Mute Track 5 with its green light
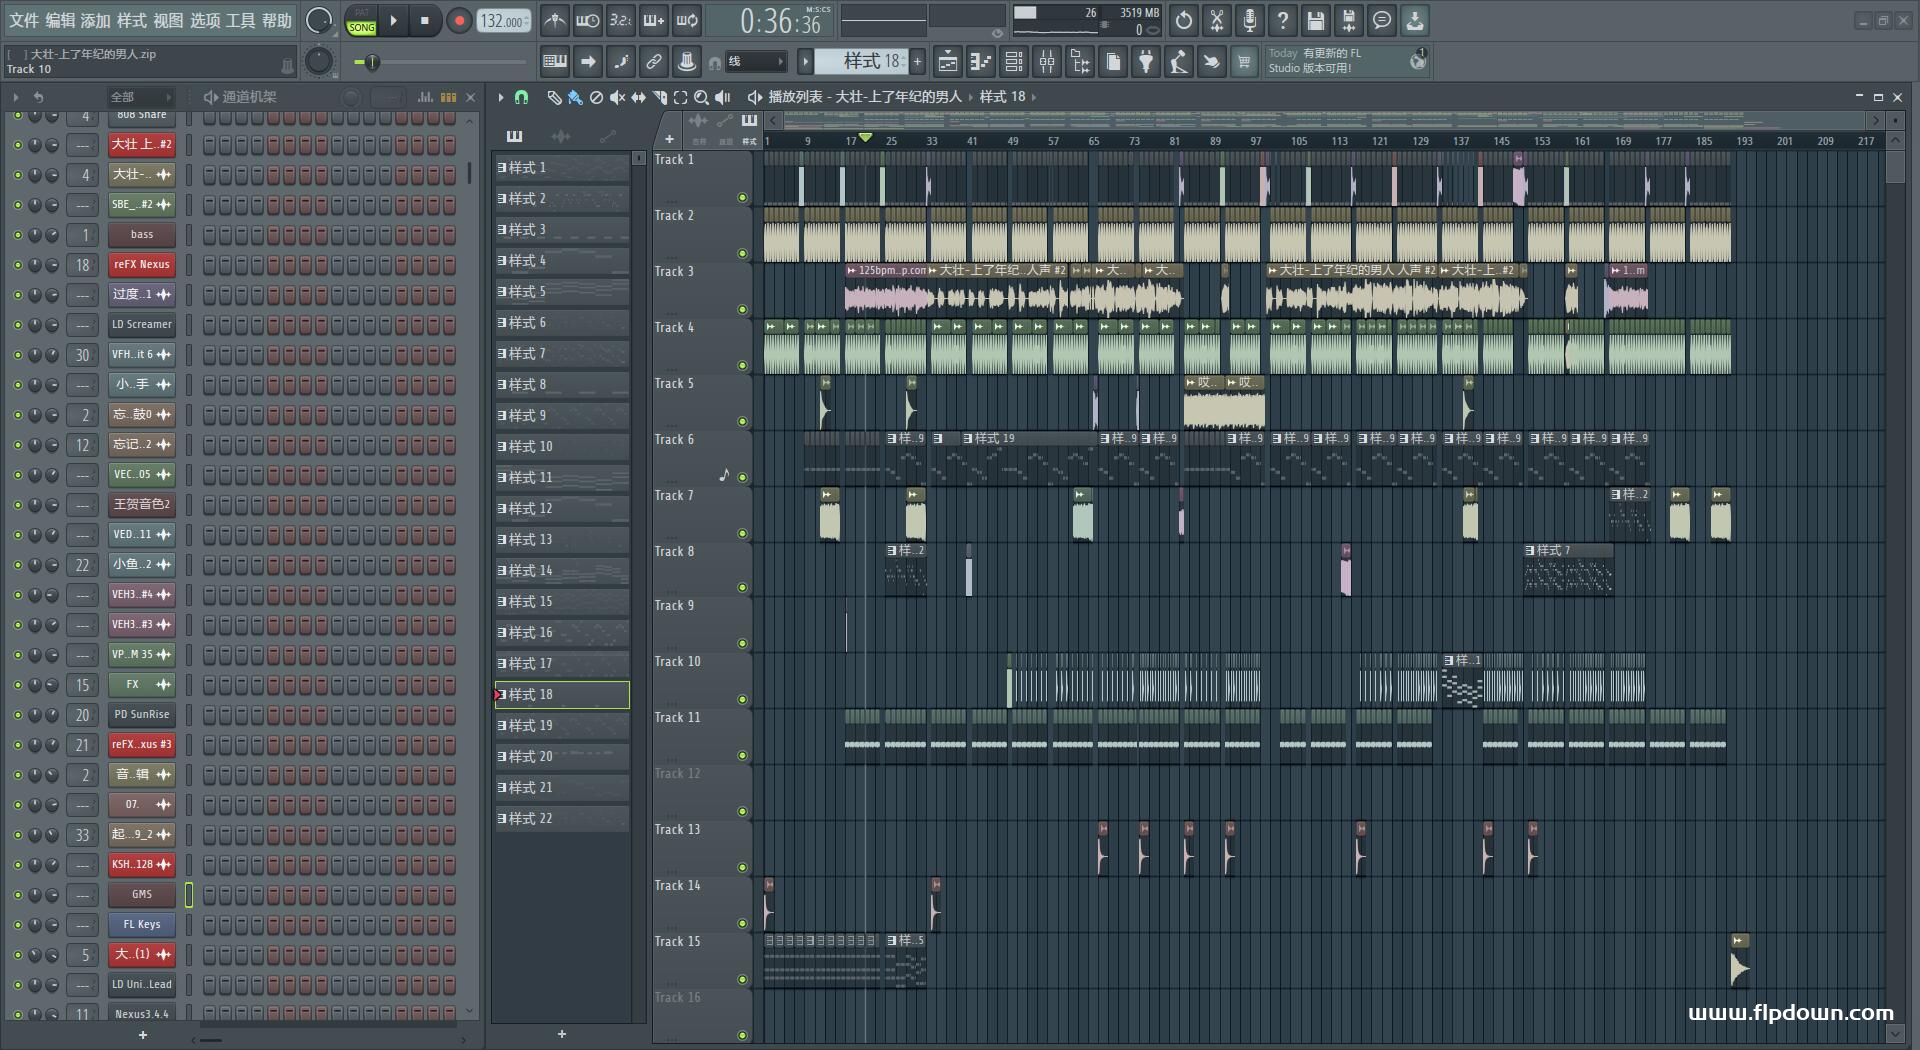 pos(742,422)
